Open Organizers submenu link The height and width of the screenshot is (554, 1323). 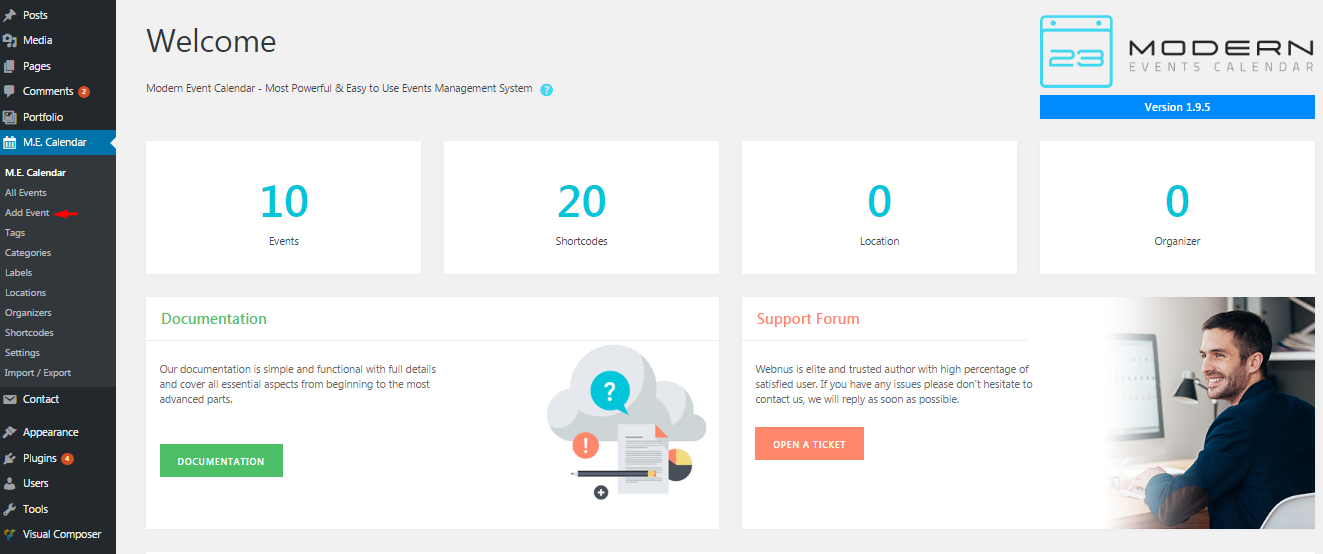(x=28, y=313)
